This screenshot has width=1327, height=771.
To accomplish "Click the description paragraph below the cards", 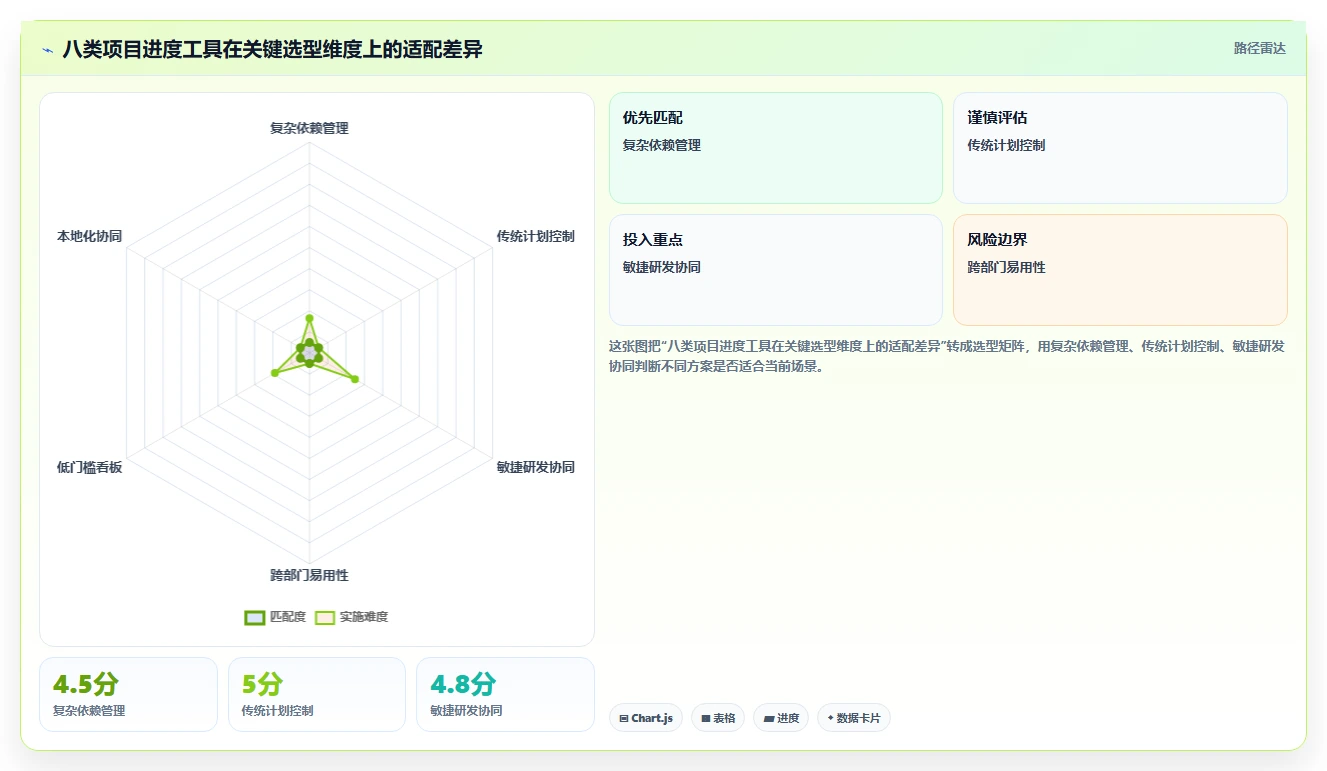I will click(947, 356).
